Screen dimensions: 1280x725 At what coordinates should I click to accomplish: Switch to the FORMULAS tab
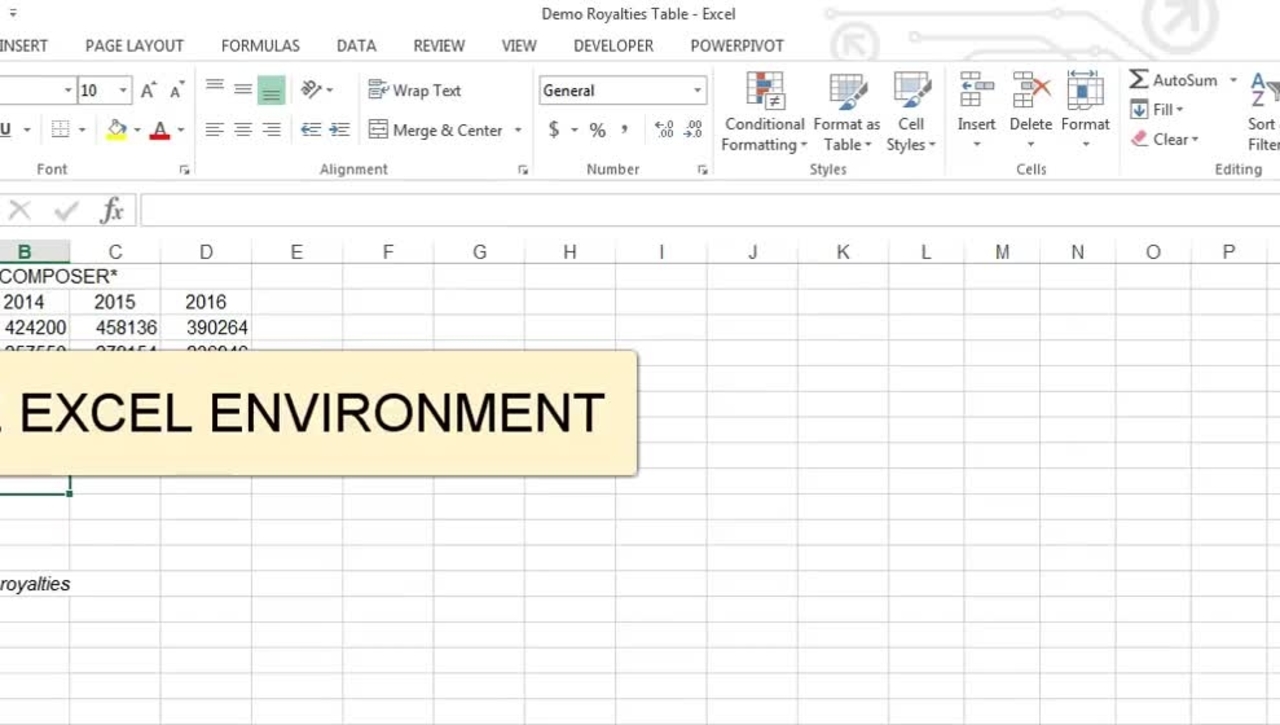(x=260, y=46)
